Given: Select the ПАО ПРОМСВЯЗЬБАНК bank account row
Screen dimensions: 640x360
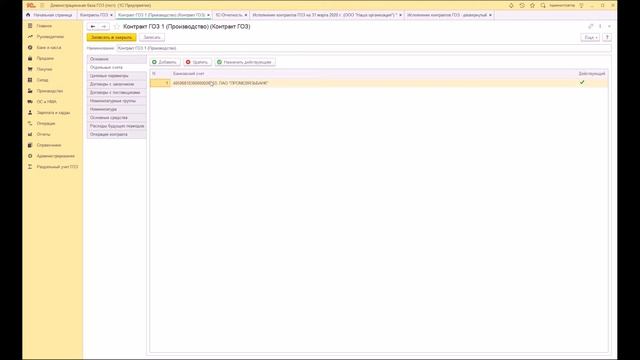Looking at the screenshot, I should [379, 83].
